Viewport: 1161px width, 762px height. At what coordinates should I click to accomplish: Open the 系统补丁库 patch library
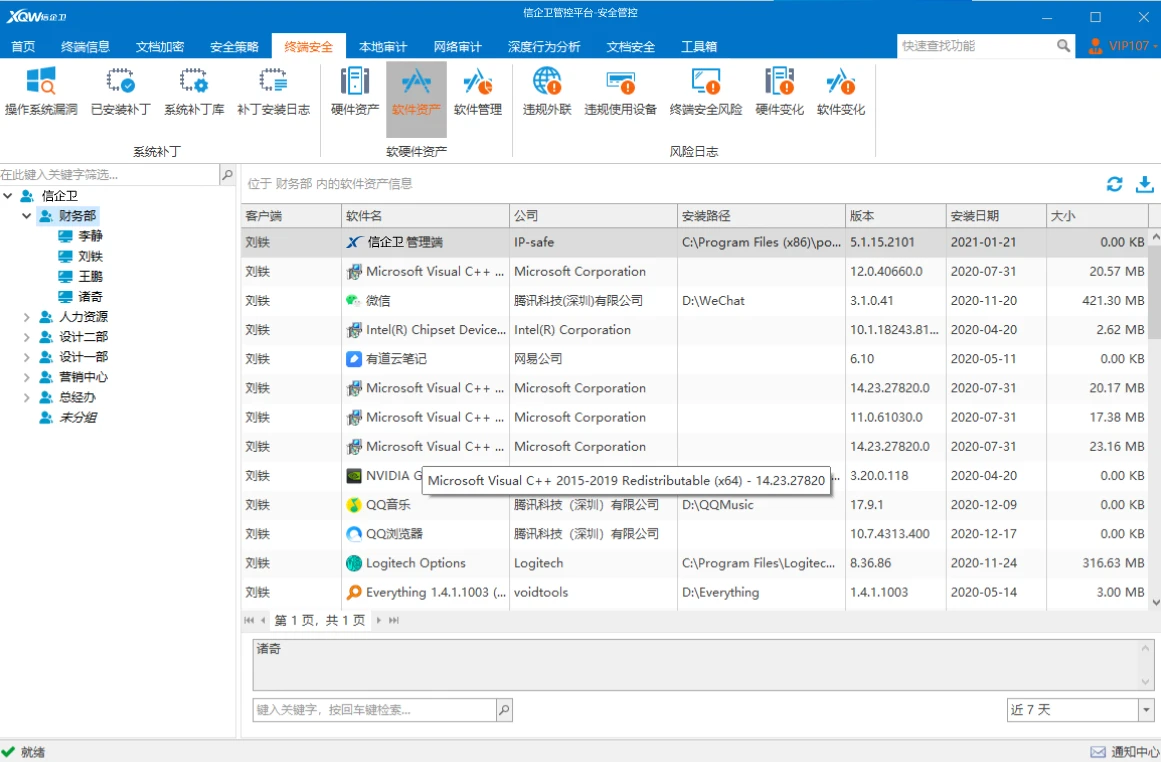pyautogui.click(x=194, y=92)
